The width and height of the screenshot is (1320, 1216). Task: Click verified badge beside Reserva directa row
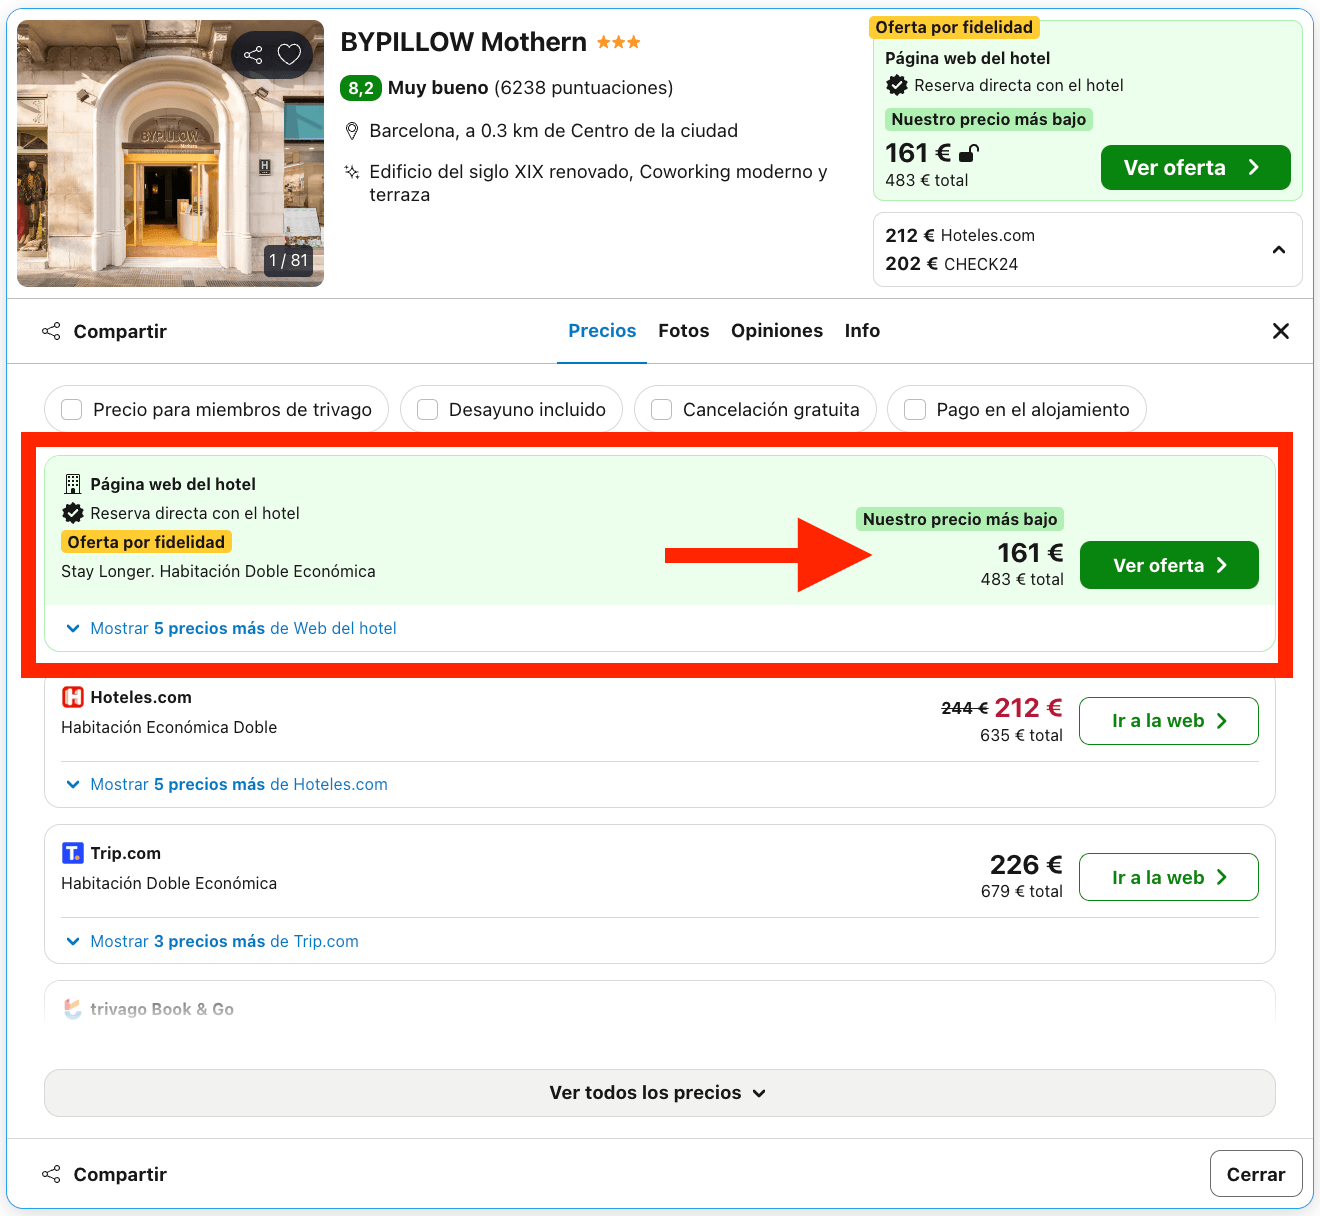[72, 513]
